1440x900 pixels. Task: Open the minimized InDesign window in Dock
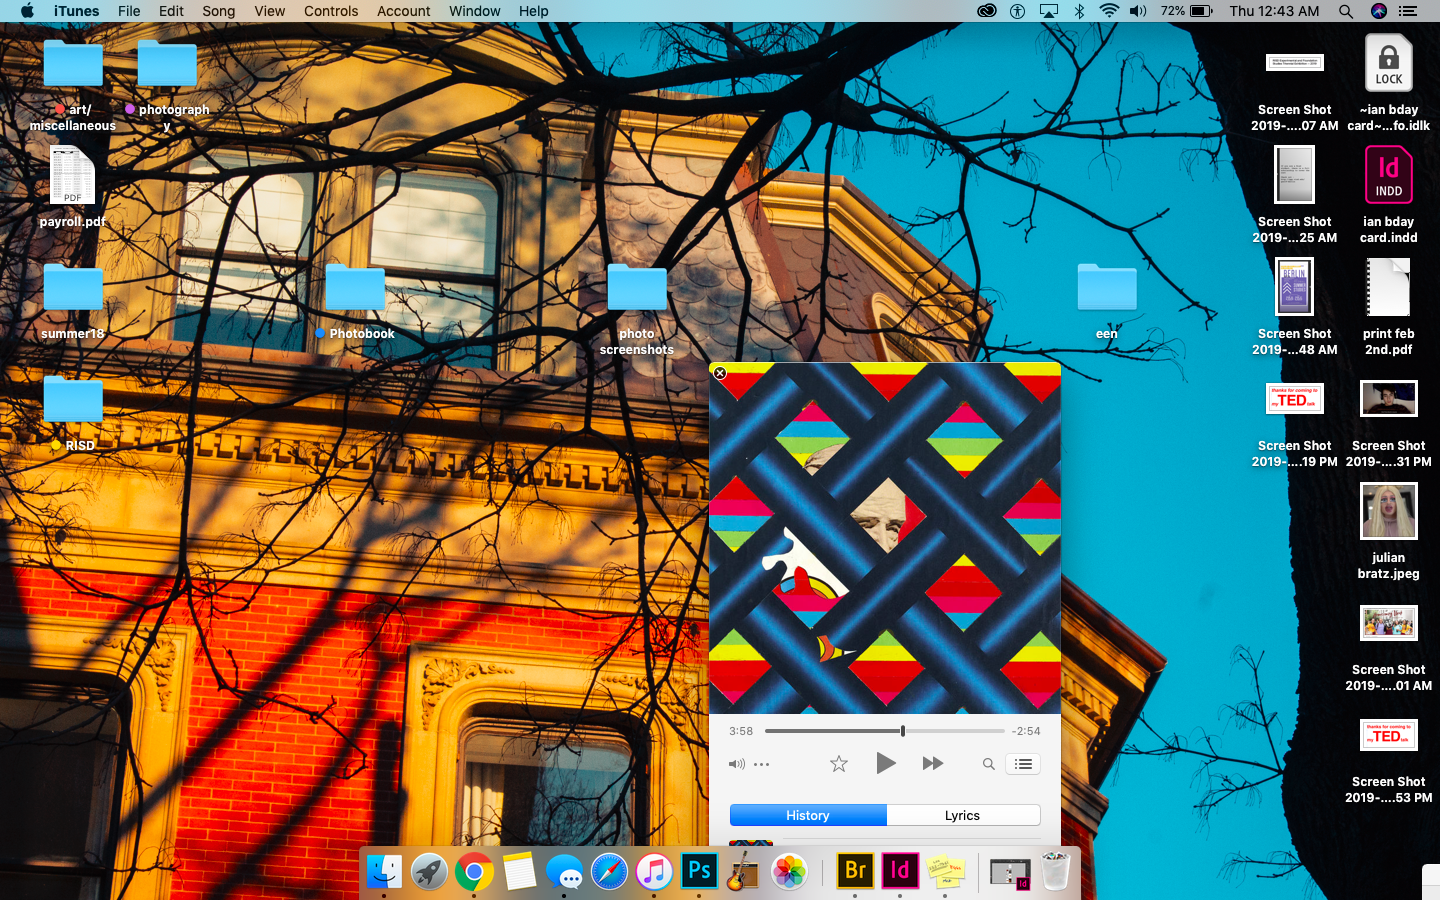1010,872
